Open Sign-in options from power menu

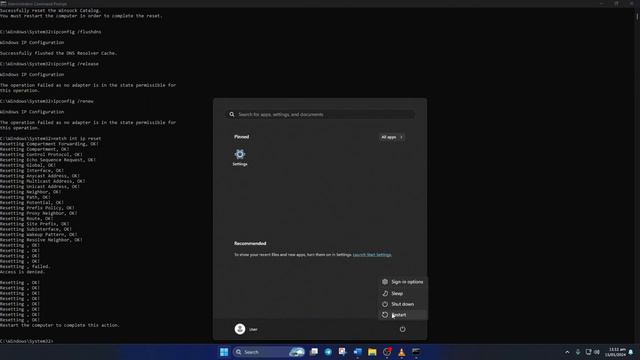tap(402, 282)
